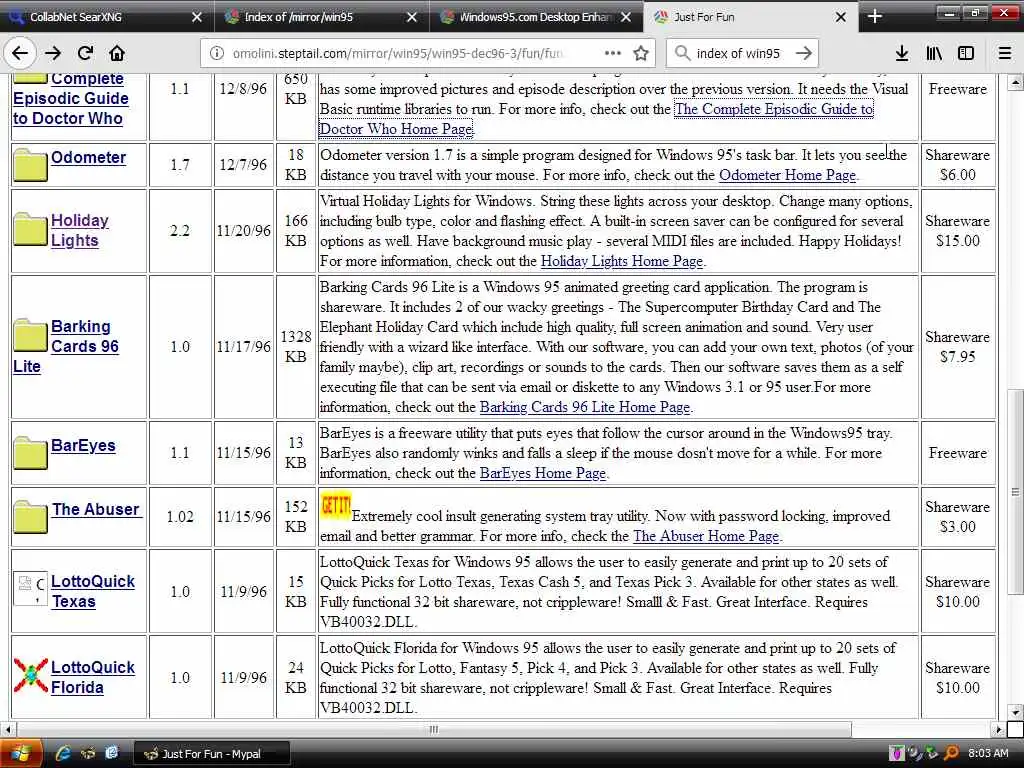Visit the Holiday Lights Home Page link
The height and width of the screenshot is (768, 1024).
click(622, 261)
